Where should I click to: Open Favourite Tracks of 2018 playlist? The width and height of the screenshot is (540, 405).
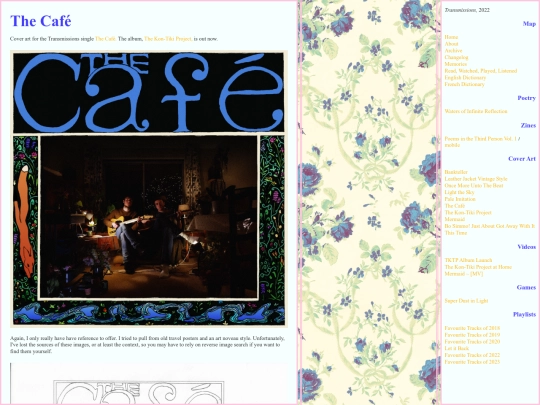[x=472, y=328]
